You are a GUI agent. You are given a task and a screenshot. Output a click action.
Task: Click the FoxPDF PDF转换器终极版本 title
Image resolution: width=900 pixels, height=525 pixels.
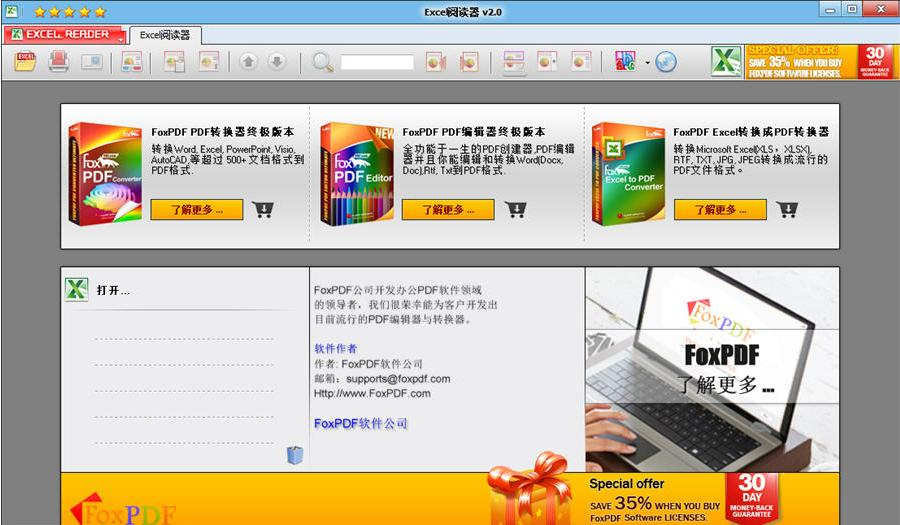point(223,132)
